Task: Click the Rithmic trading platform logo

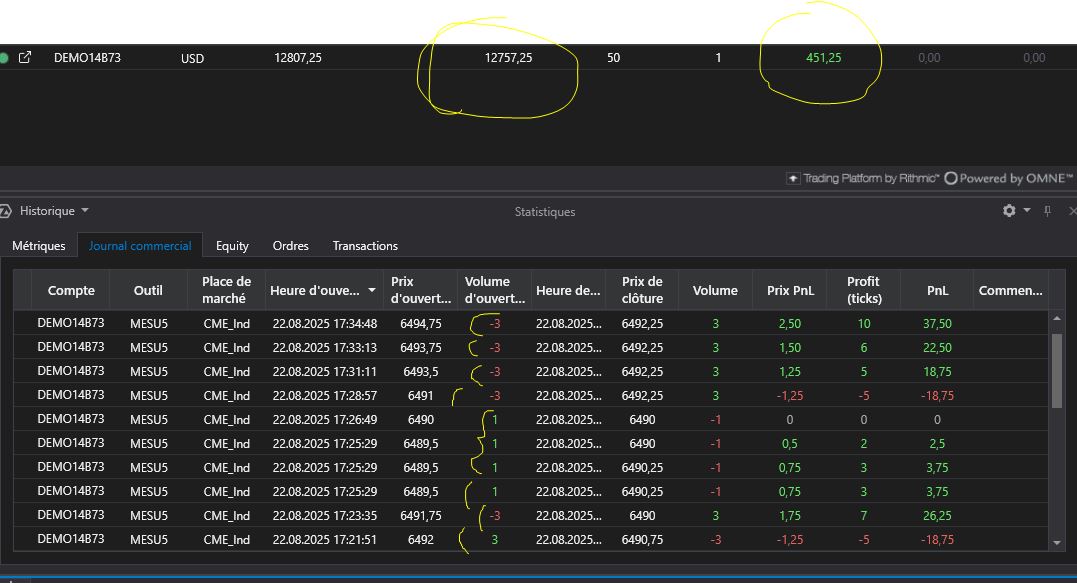Action: (863, 179)
